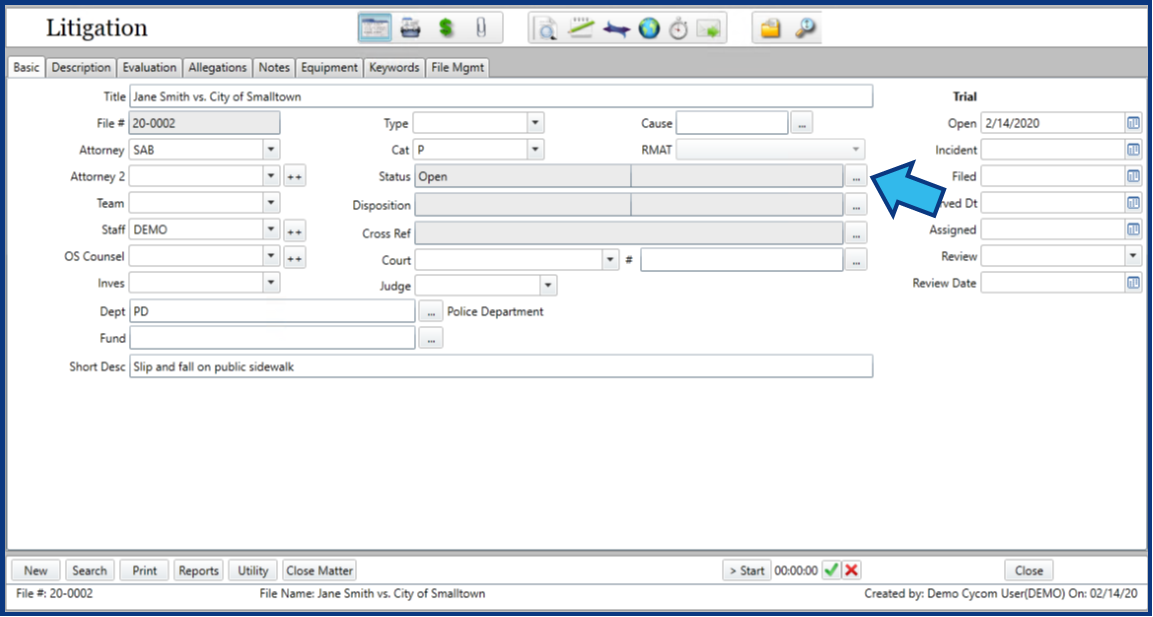Screen dimensions: 1153x617
Task: Open the notepad with pencil icon
Action: pos(582,29)
